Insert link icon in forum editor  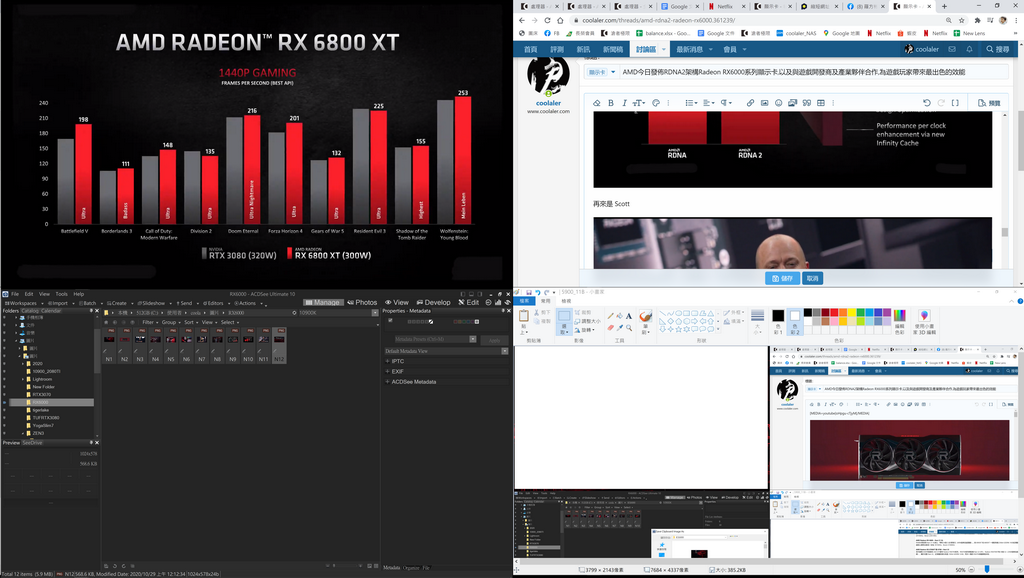[x=750, y=103]
